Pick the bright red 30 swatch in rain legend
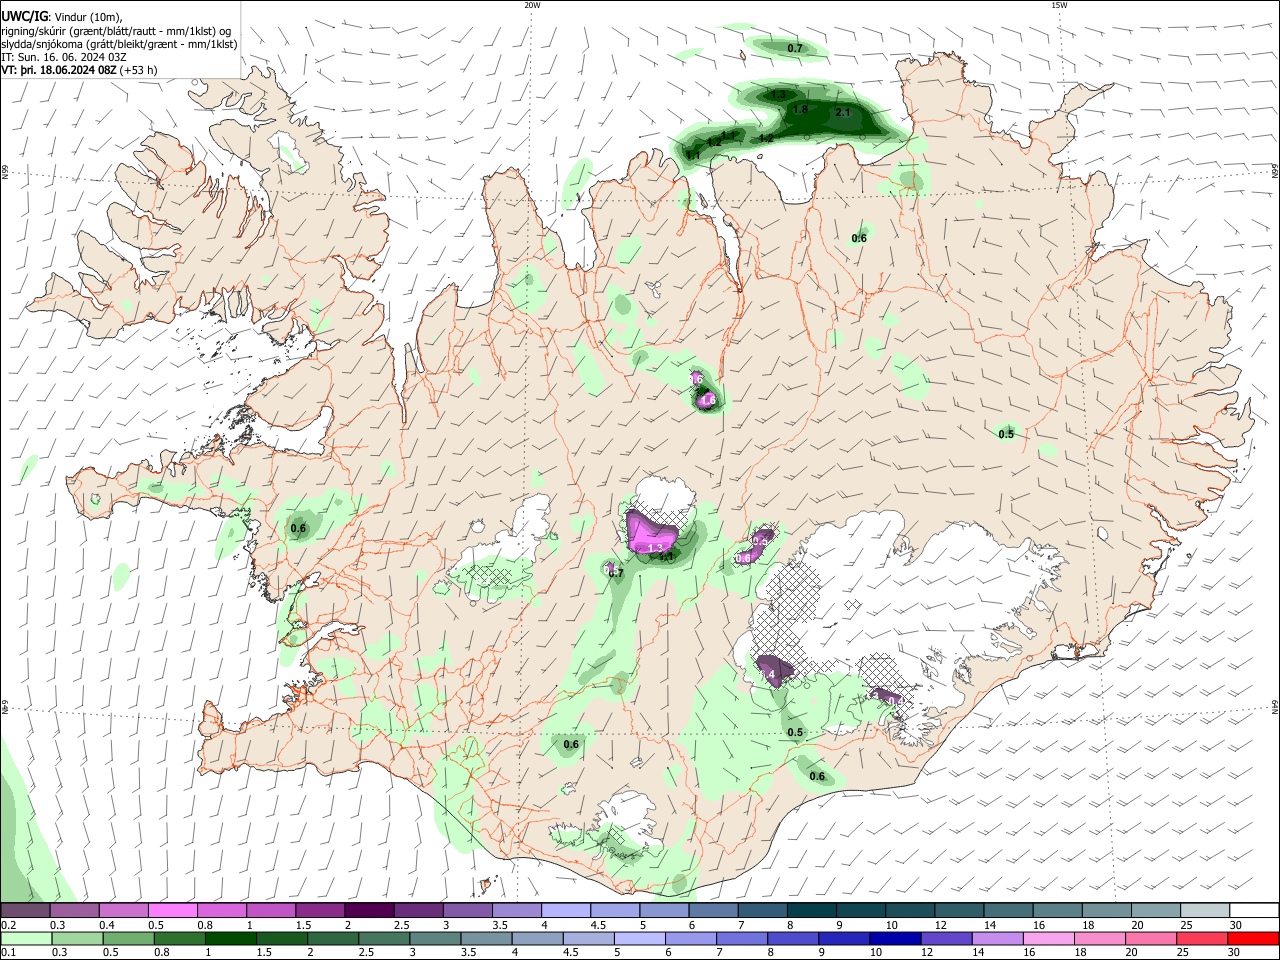 1253,939
